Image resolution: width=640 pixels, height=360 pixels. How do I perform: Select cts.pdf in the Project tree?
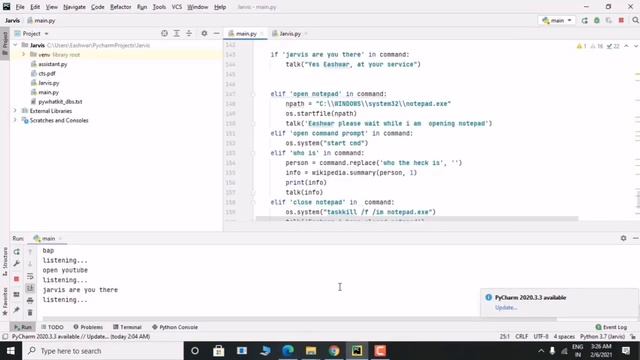pos(47,73)
